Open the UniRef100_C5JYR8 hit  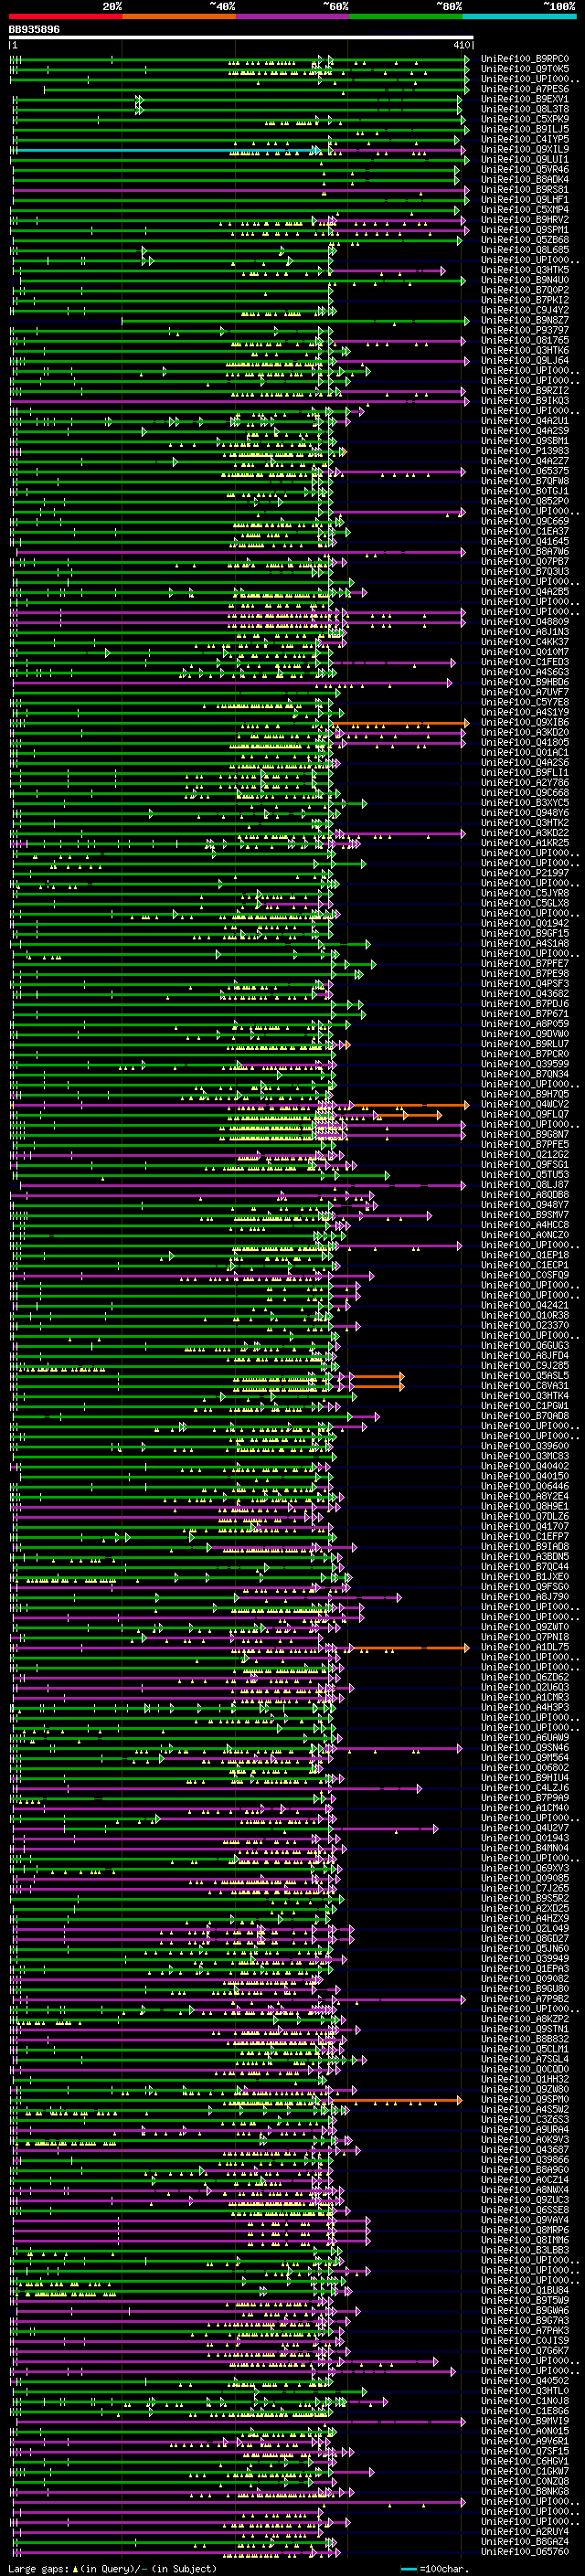click(524, 892)
